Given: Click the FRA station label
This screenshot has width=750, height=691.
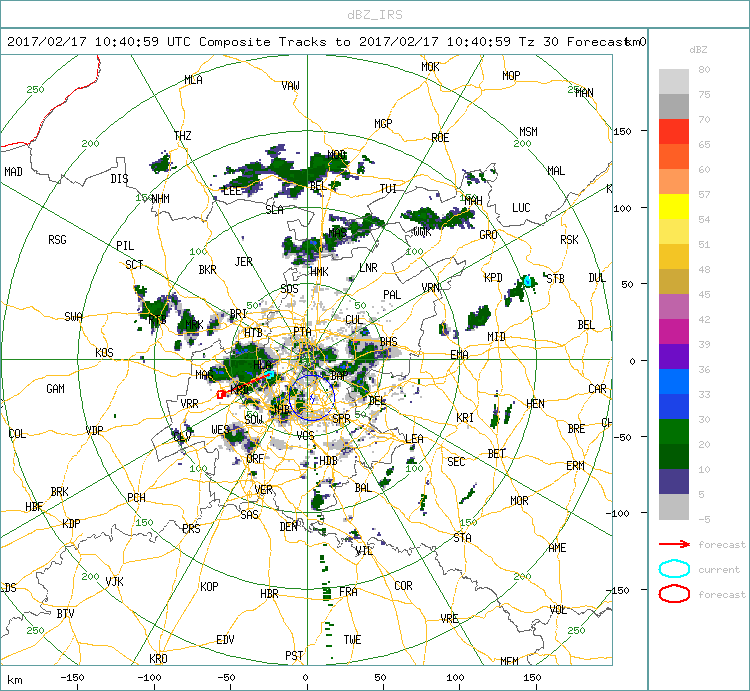Looking at the screenshot, I should 348,592.
